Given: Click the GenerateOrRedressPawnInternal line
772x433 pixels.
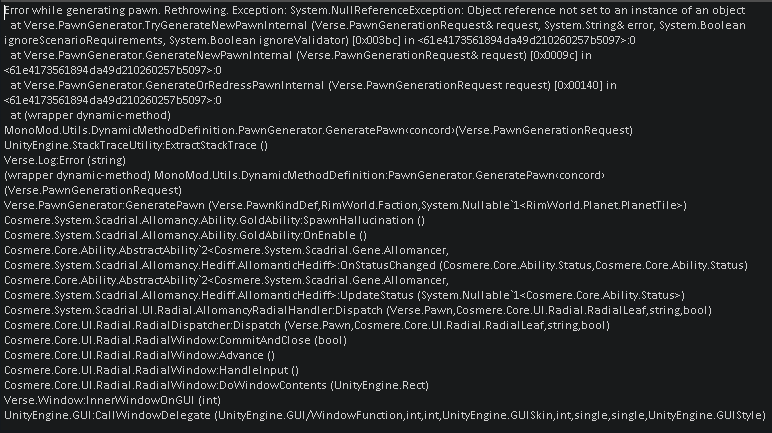Looking at the screenshot, I should [313, 85].
